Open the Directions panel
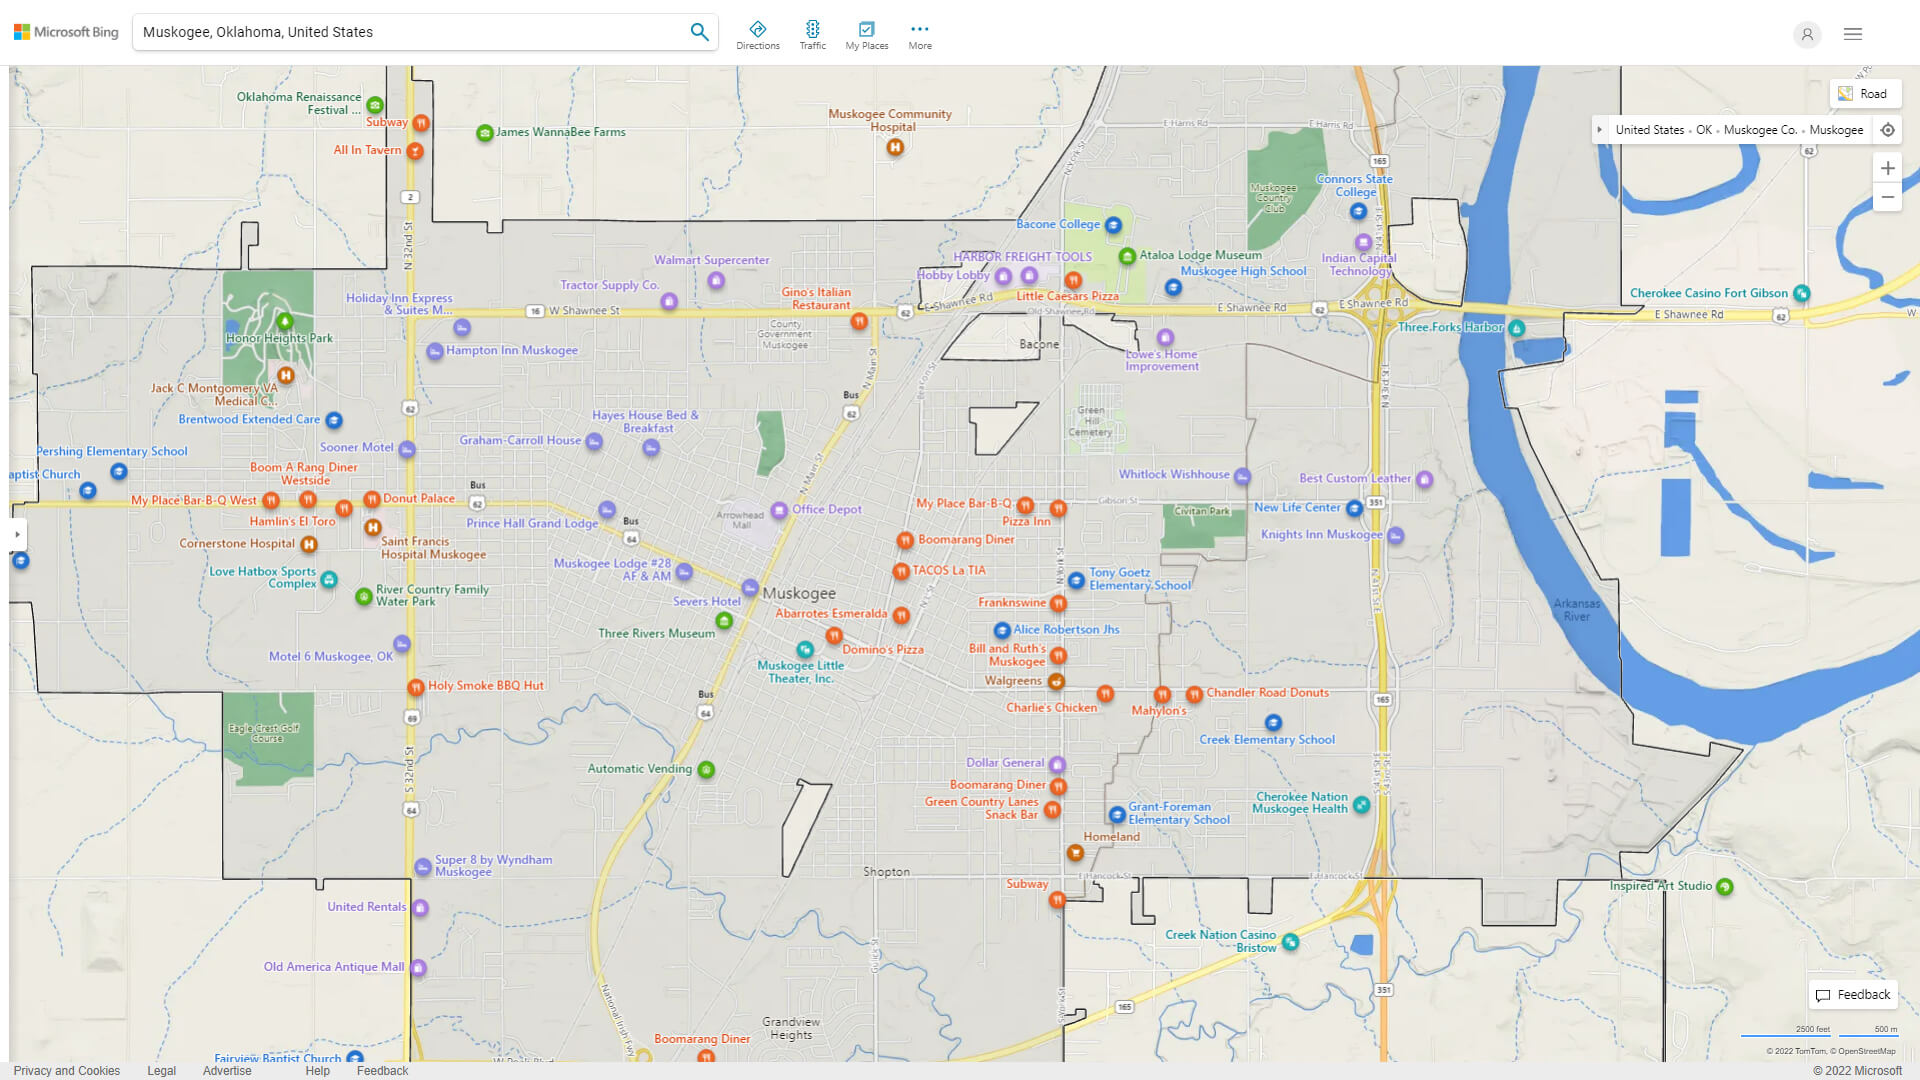 click(758, 31)
